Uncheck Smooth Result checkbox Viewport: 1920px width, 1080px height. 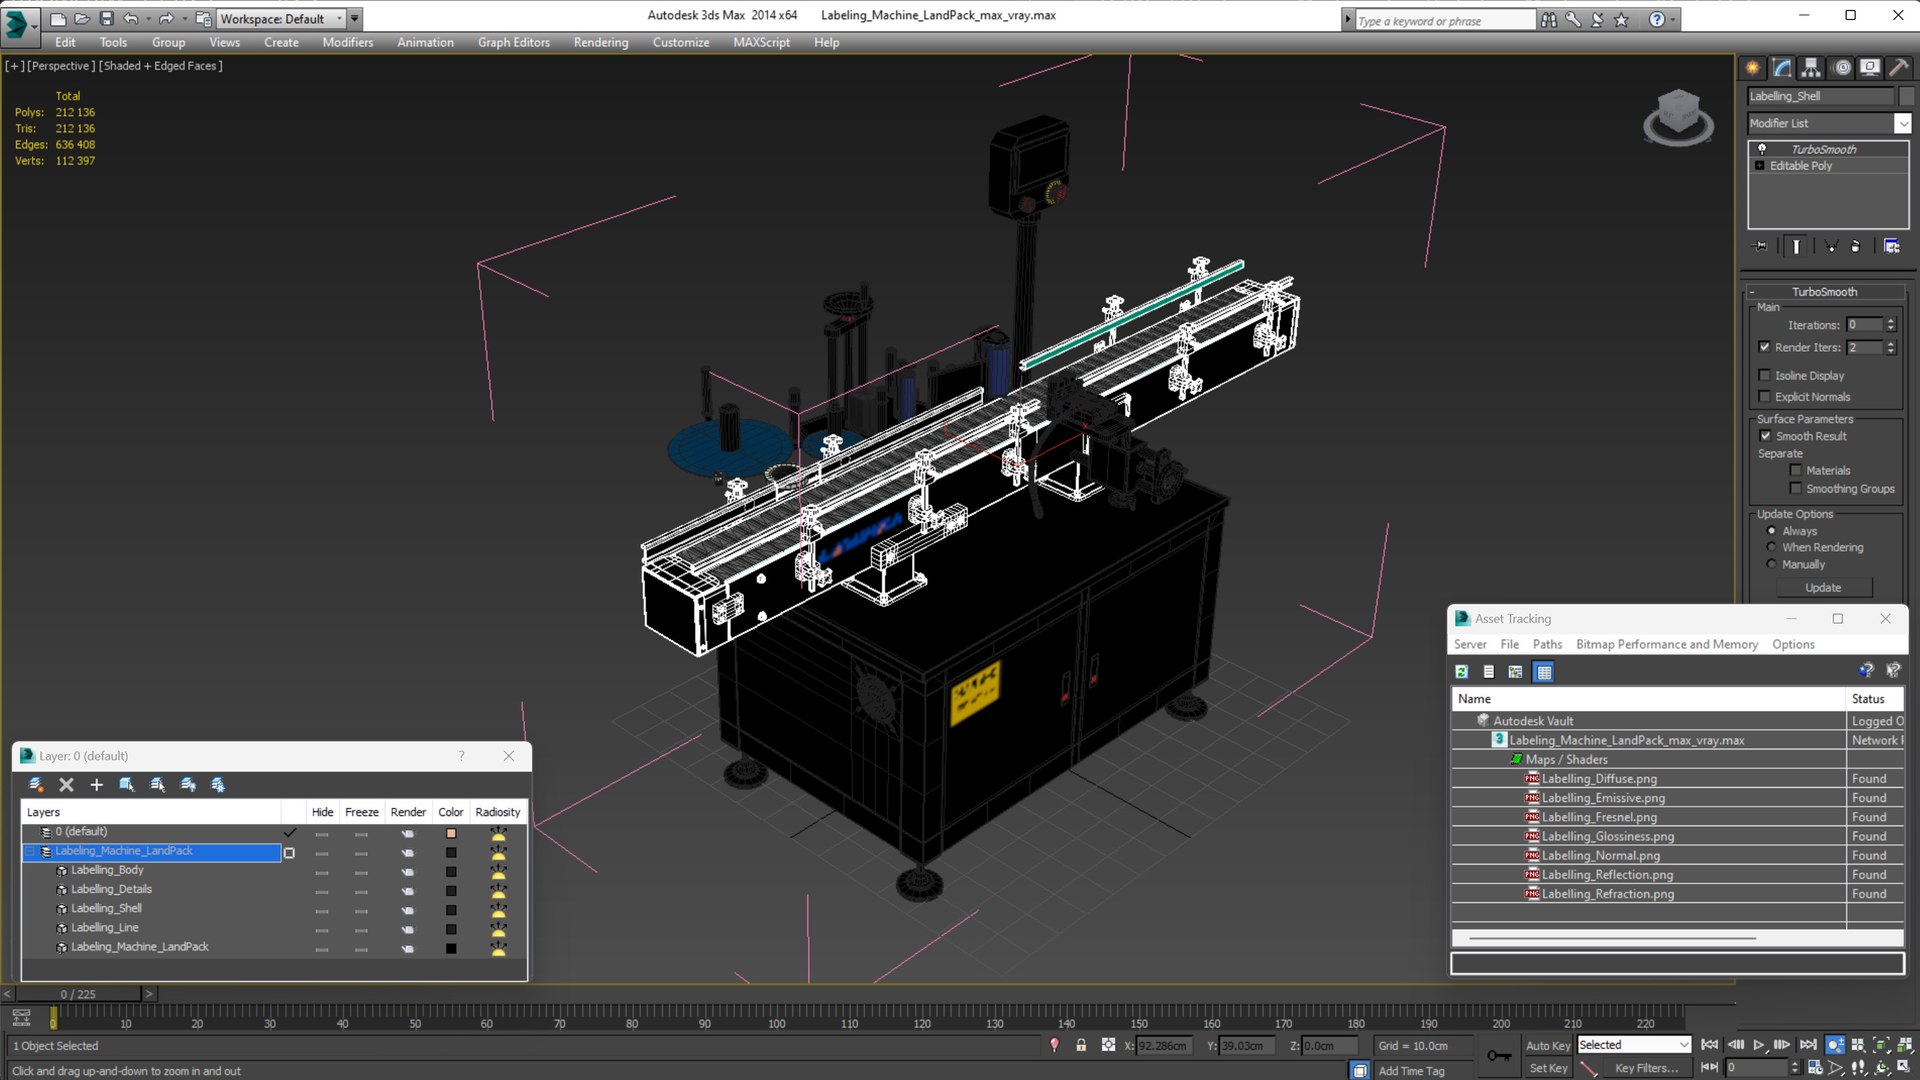coord(1765,436)
